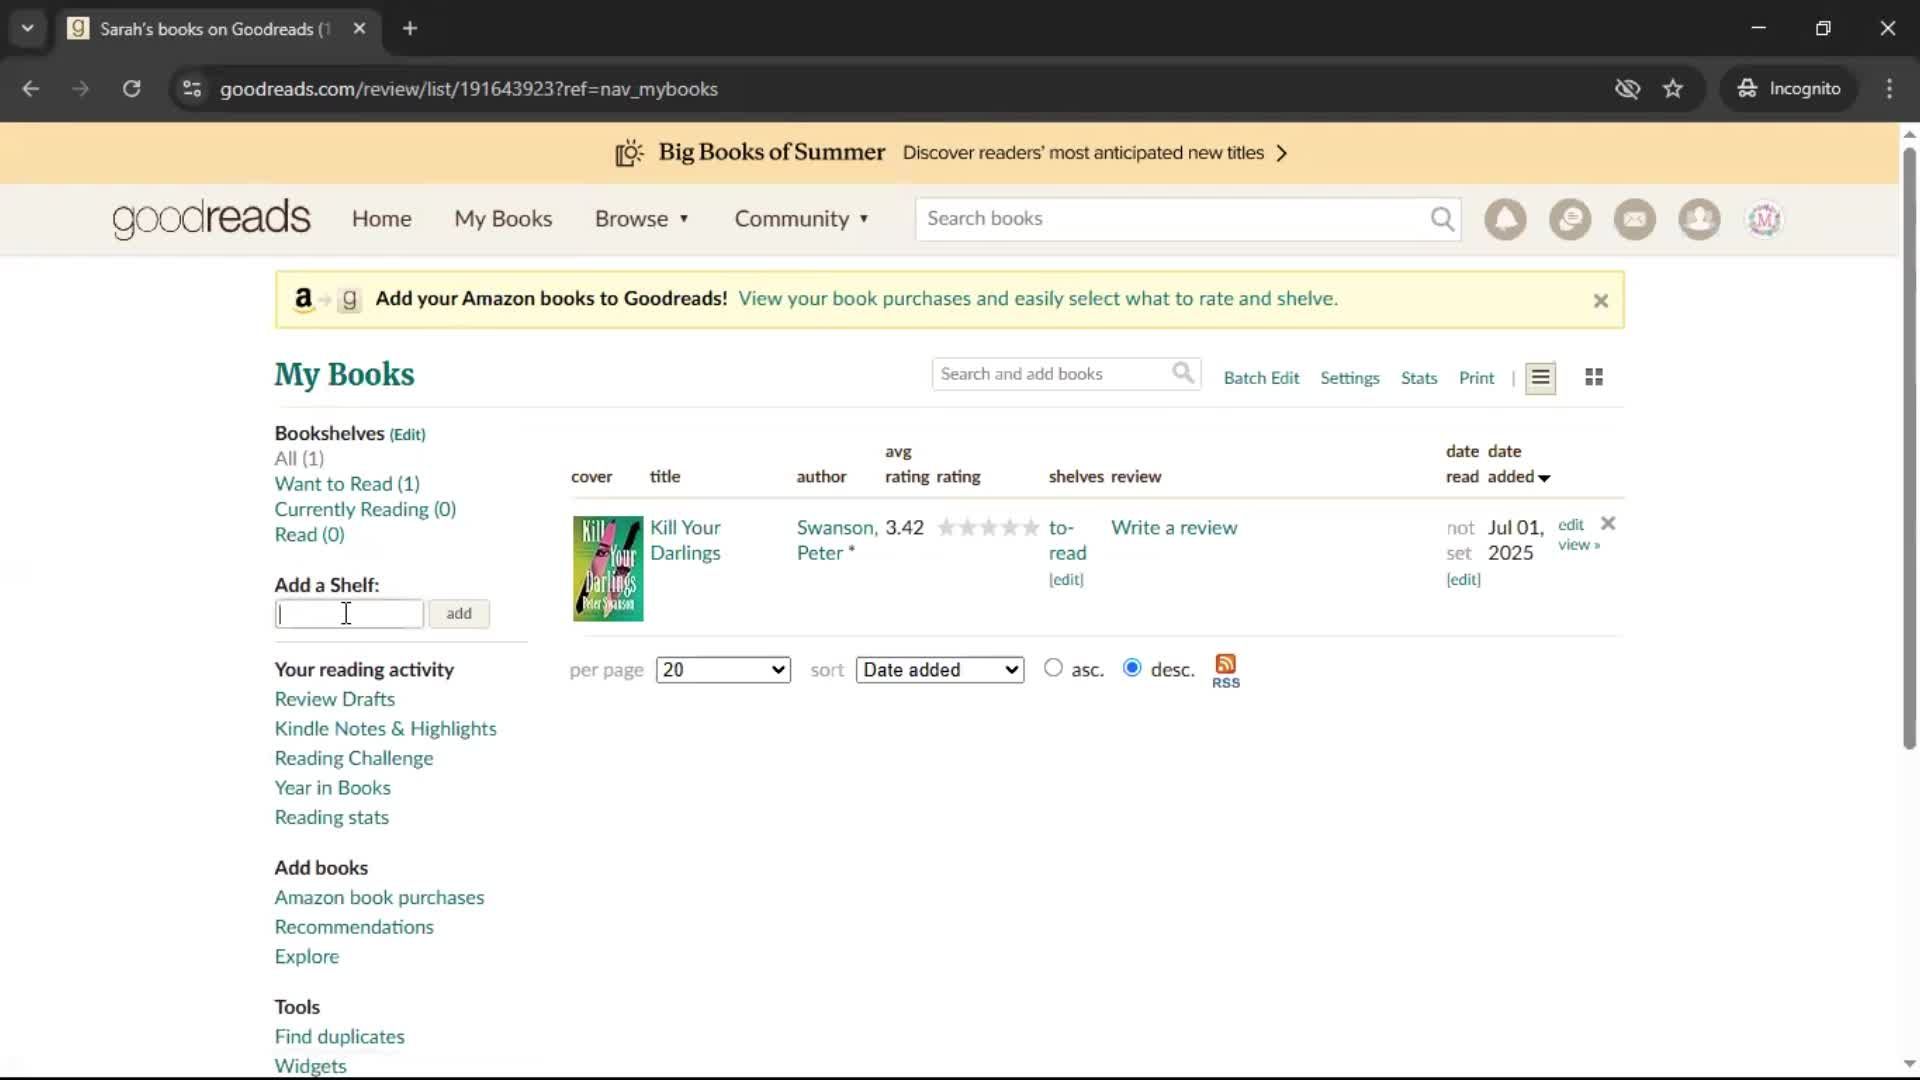Rate Kill Your Darlings five stars

tap(1030, 527)
